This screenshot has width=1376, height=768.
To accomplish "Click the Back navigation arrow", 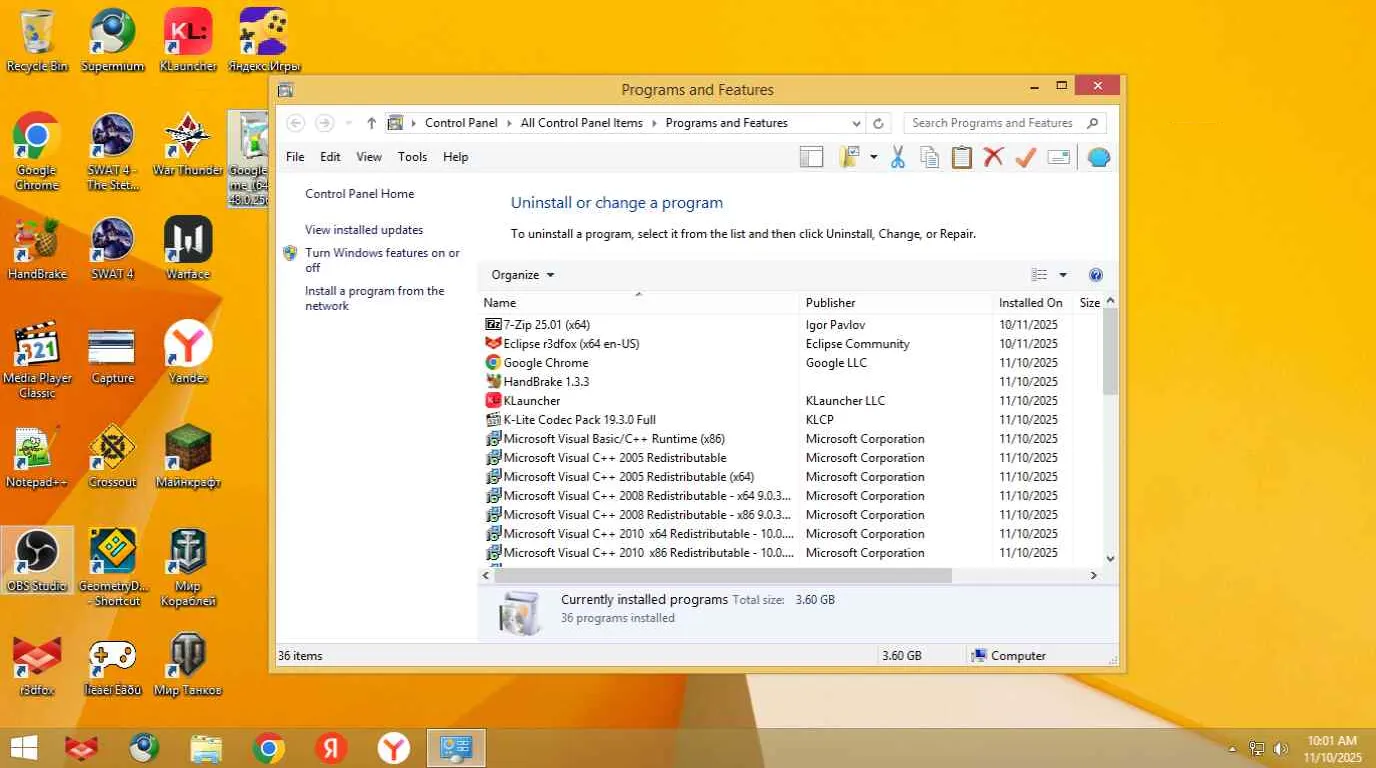I will click(295, 123).
